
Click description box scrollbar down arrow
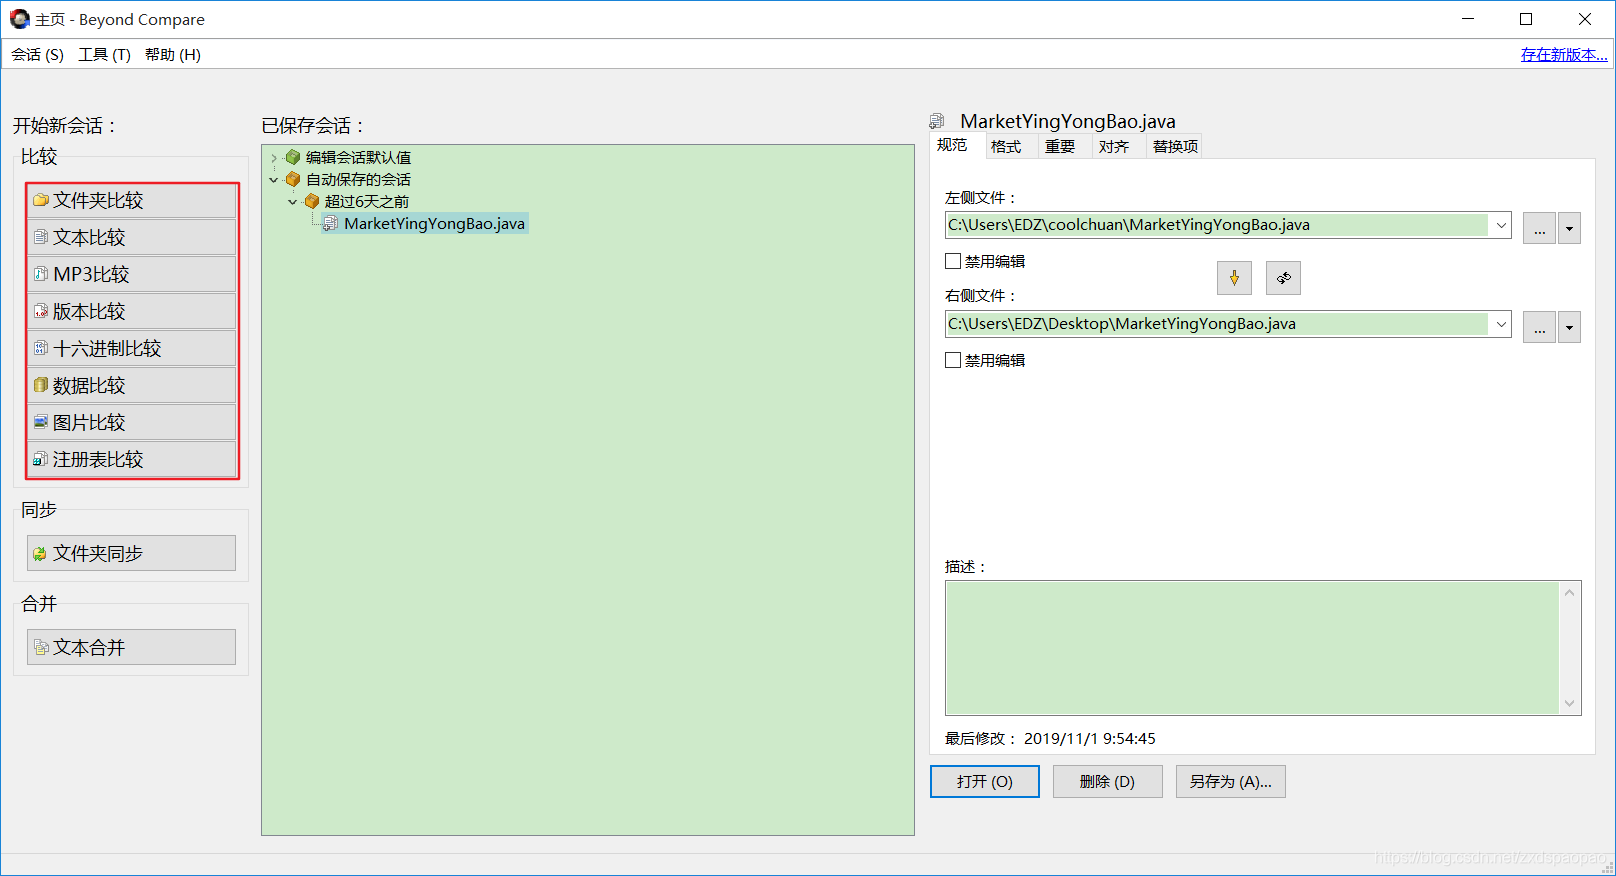coord(1569,703)
